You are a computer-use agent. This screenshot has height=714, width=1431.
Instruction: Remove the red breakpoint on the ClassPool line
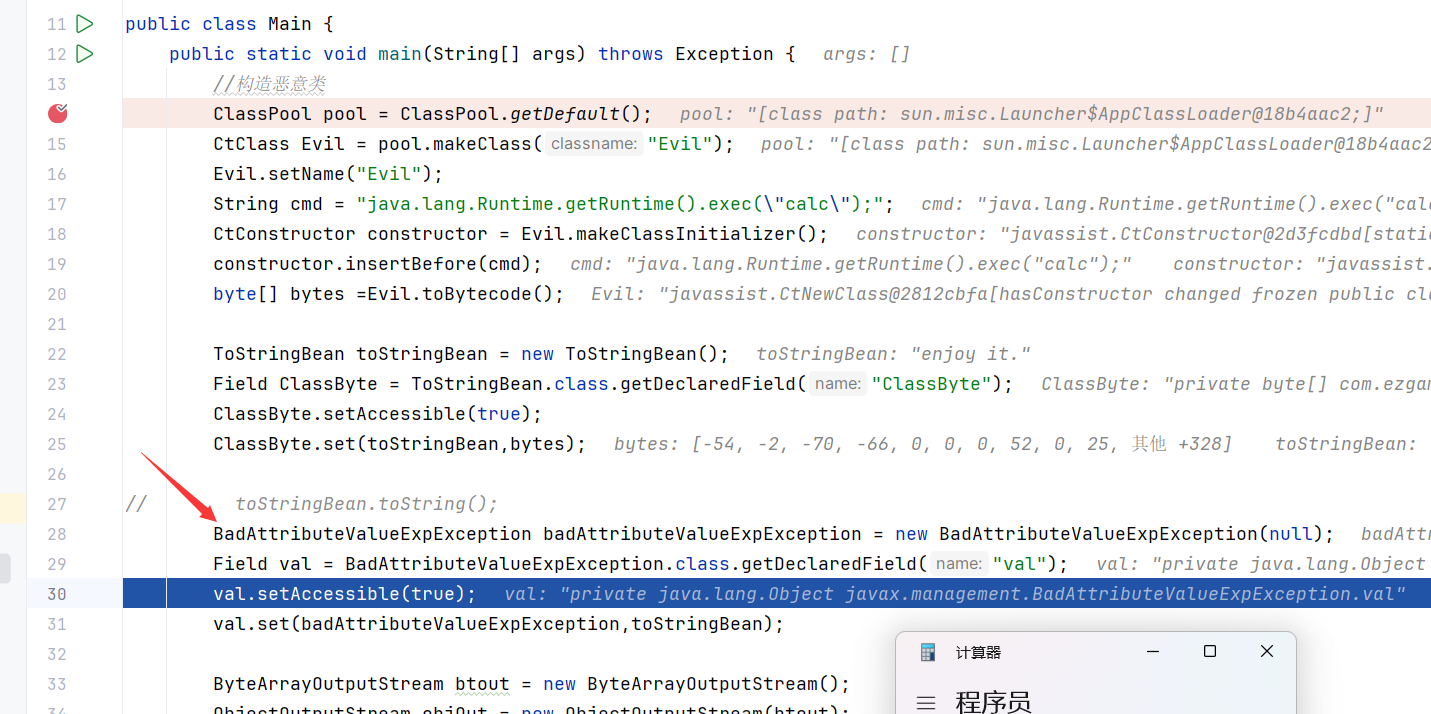coord(58,113)
